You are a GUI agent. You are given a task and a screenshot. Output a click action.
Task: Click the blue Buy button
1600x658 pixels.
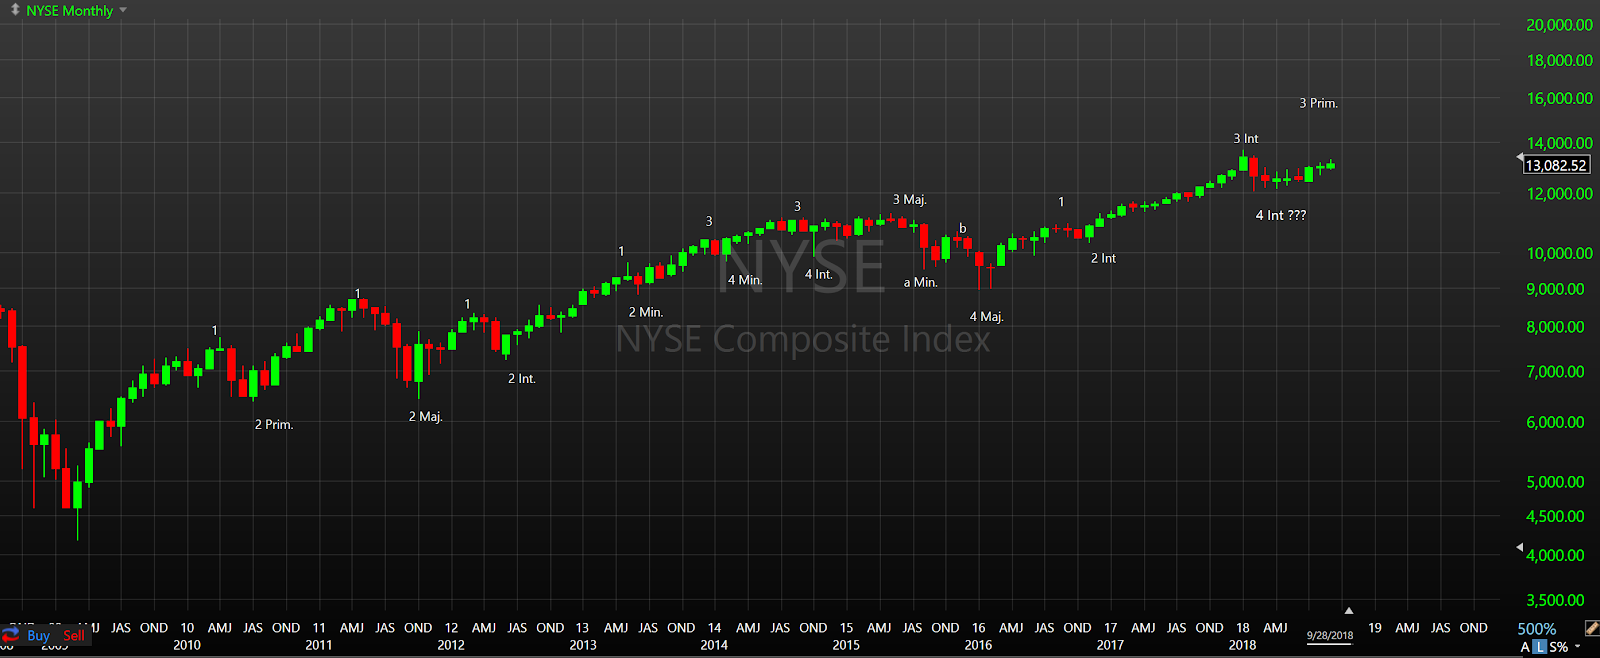pyautogui.click(x=38, y=635)
